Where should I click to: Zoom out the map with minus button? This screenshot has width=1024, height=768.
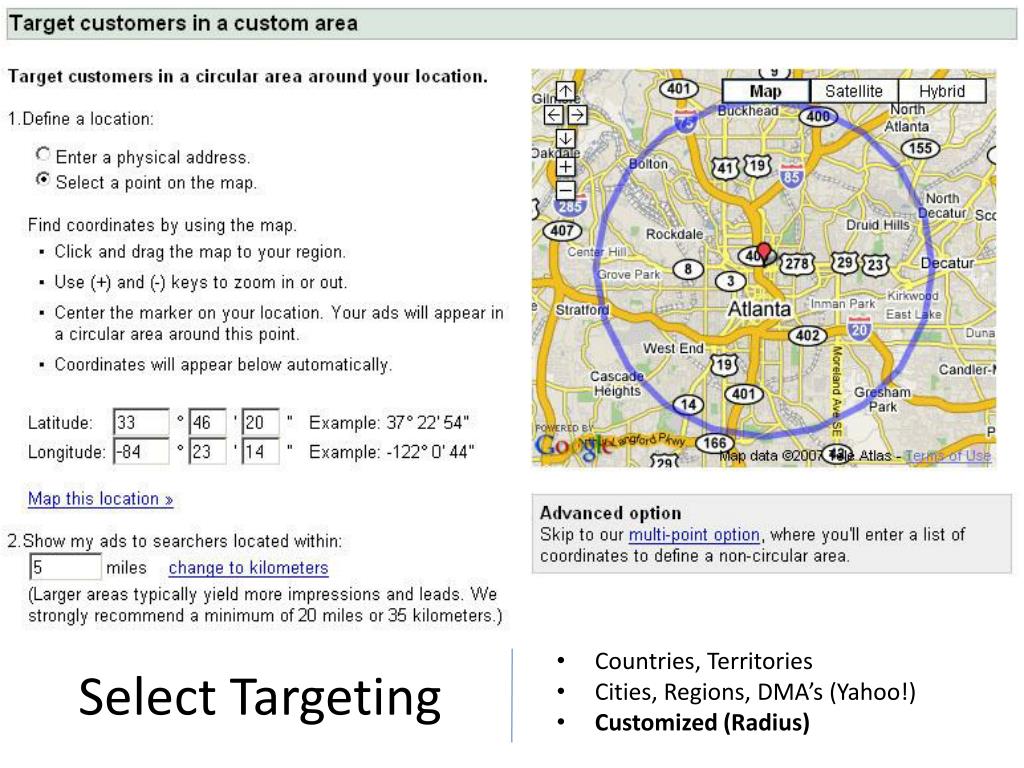[566, 191]
